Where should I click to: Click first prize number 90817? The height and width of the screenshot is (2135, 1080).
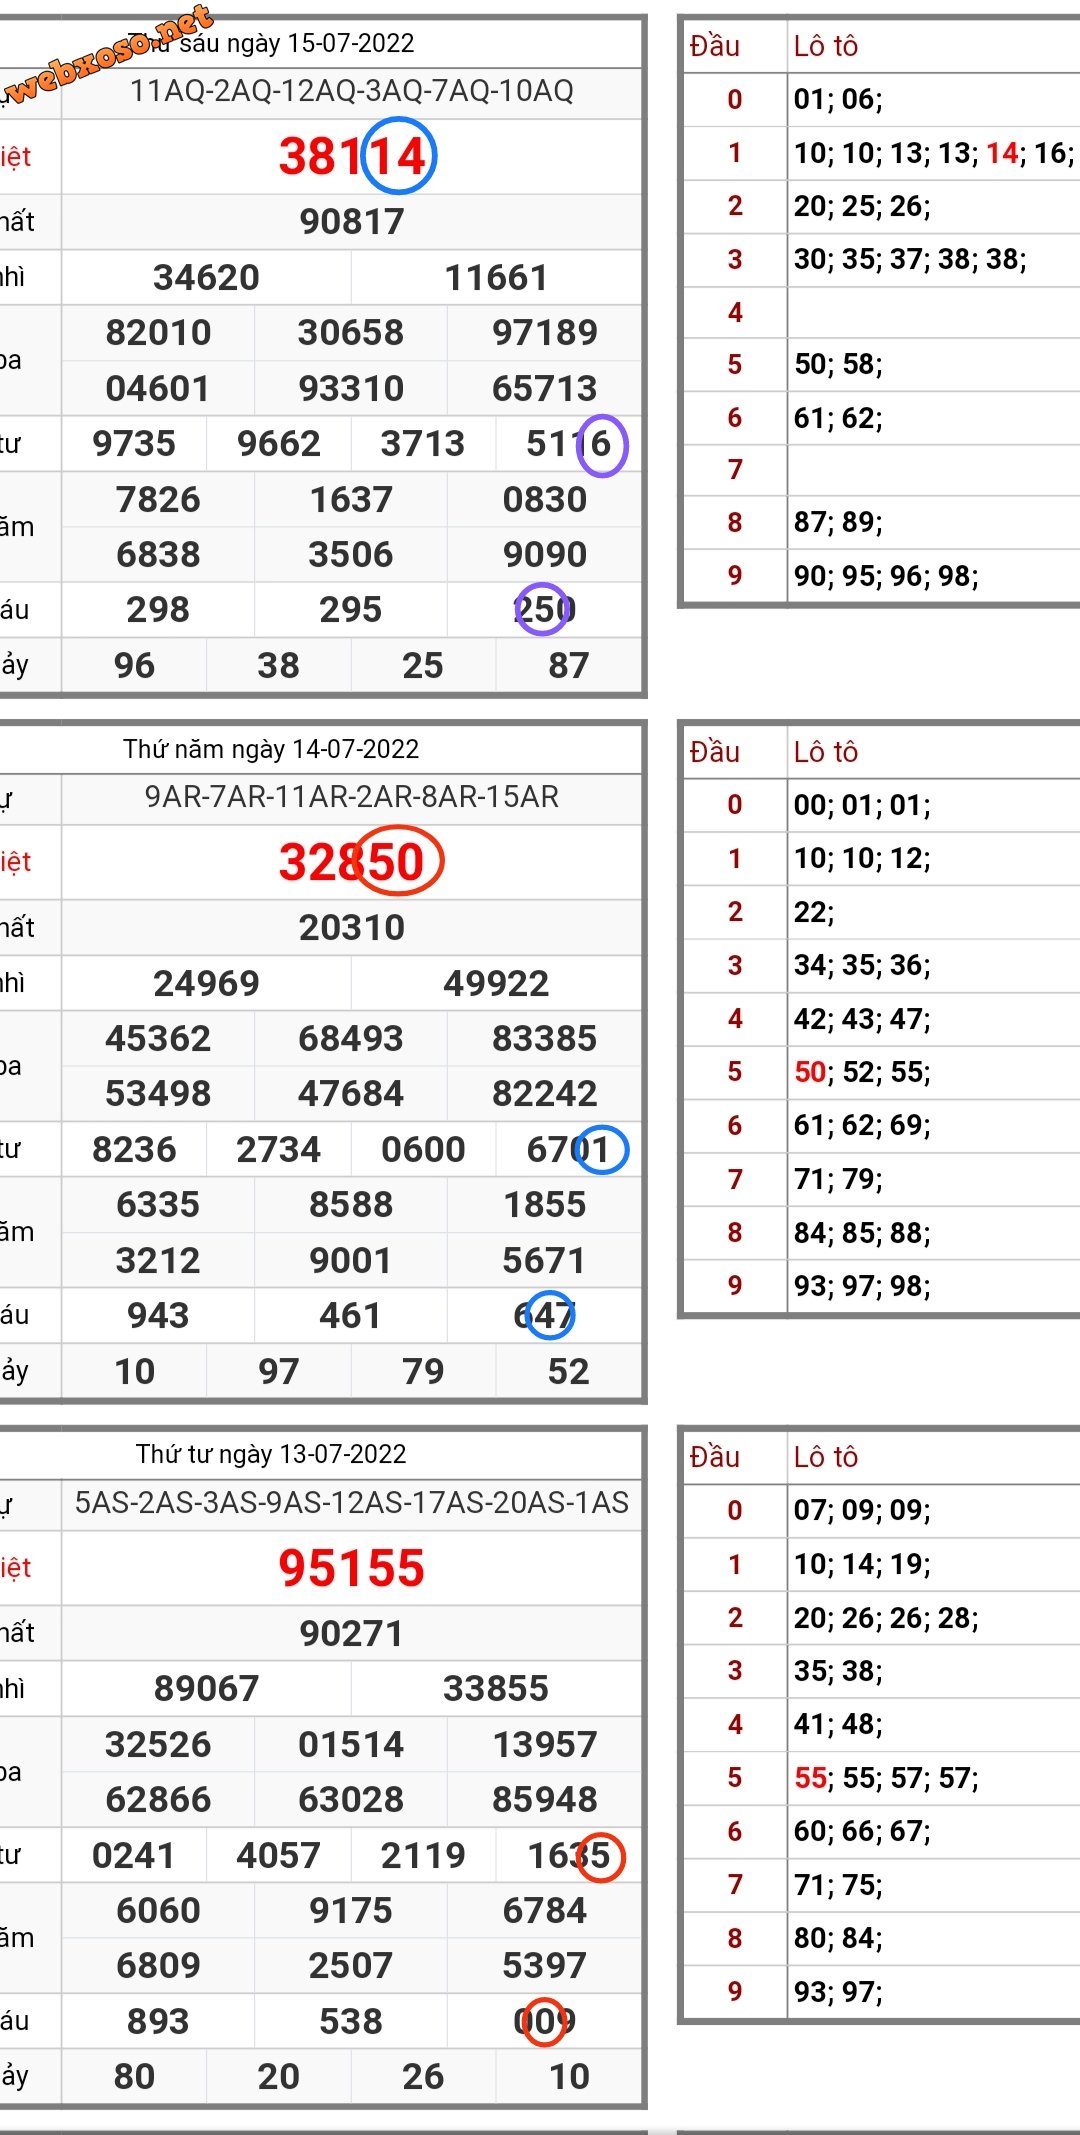352,222
